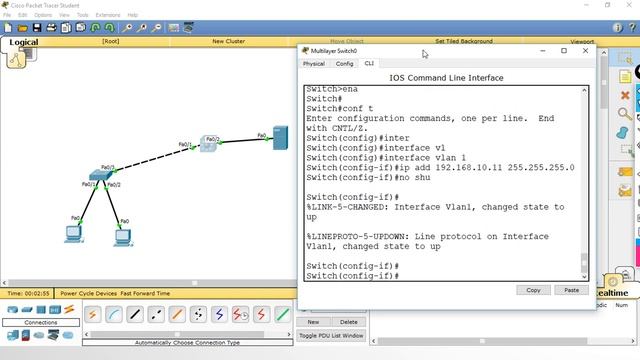Select the red X Delete tool

click(x=625, y=95)
